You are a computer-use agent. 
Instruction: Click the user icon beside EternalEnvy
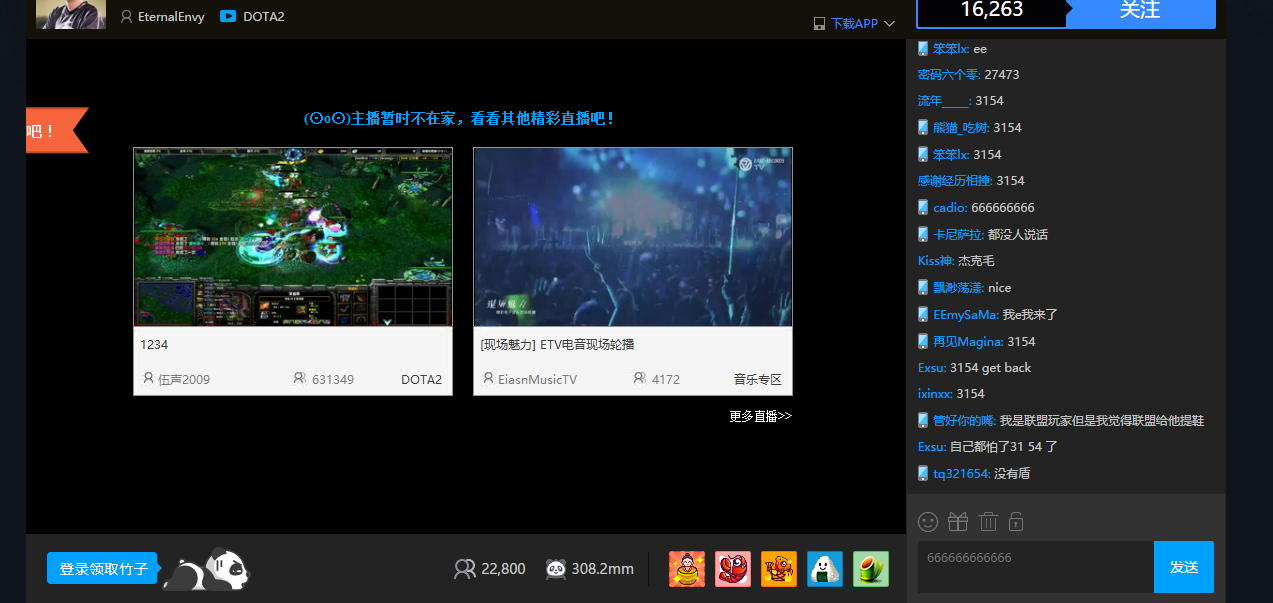tap(127, 16)
